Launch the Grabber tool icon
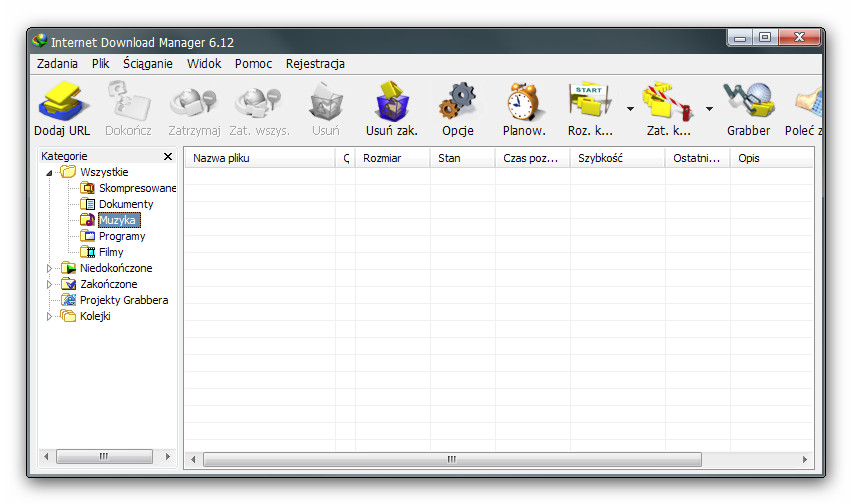This screenshot has width=852, height=504. [x=748, y=102]
